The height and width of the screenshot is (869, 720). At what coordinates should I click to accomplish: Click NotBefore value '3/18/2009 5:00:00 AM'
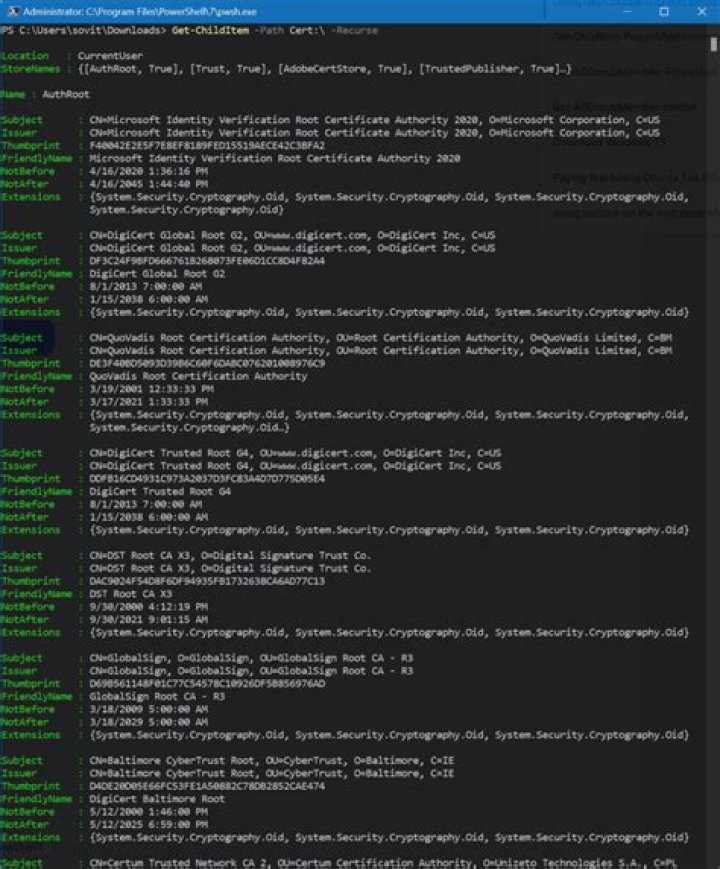tap(149, 709)
